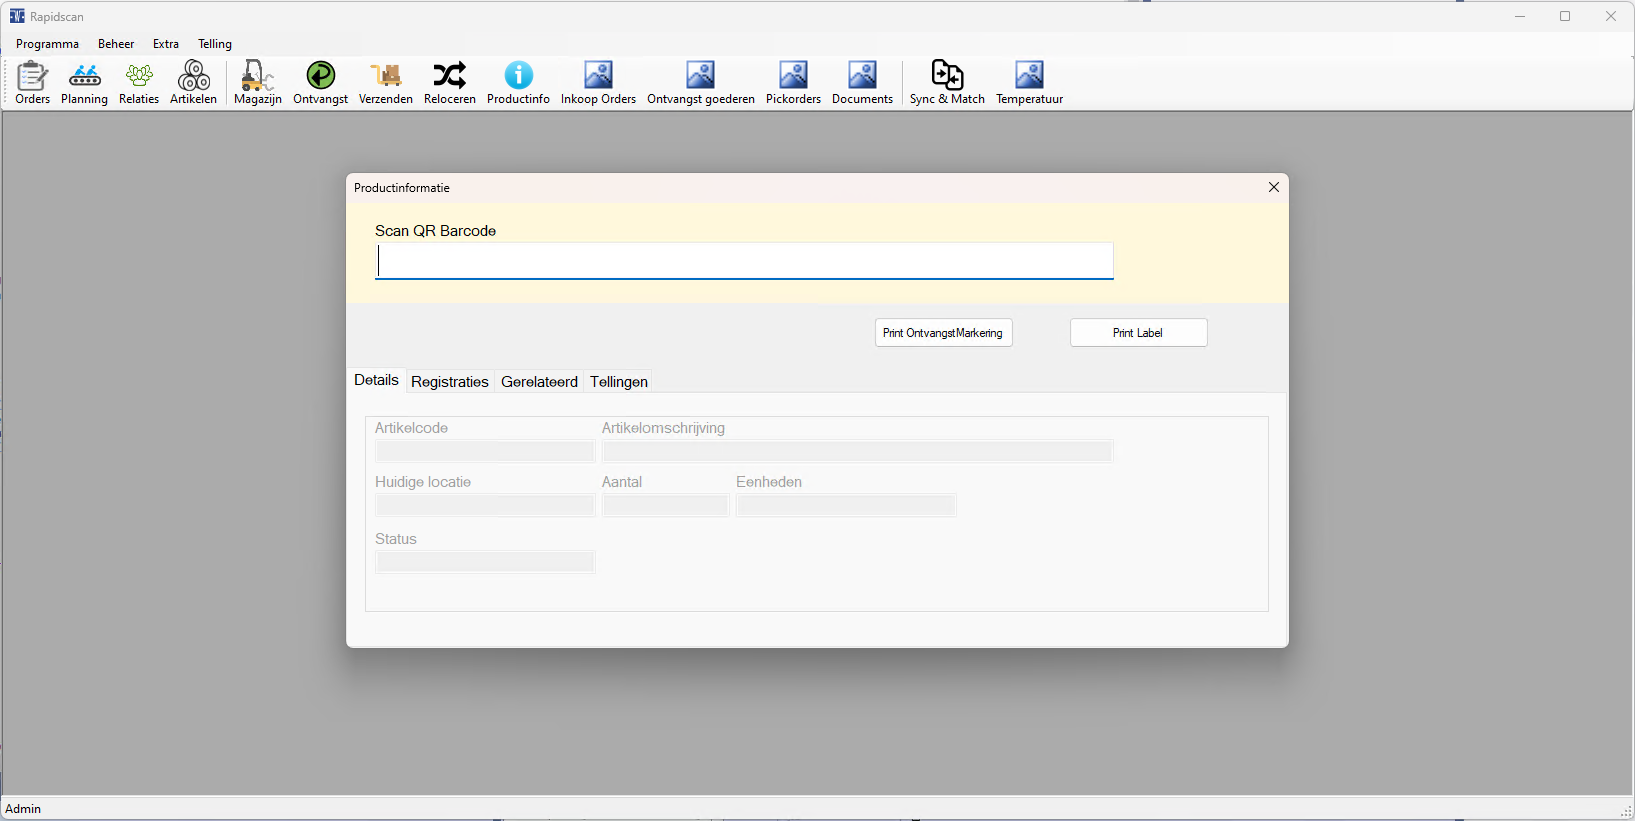This screenshot has width=1635, height=821.
Task: Open the Programma menu
Action: point(47,44)
